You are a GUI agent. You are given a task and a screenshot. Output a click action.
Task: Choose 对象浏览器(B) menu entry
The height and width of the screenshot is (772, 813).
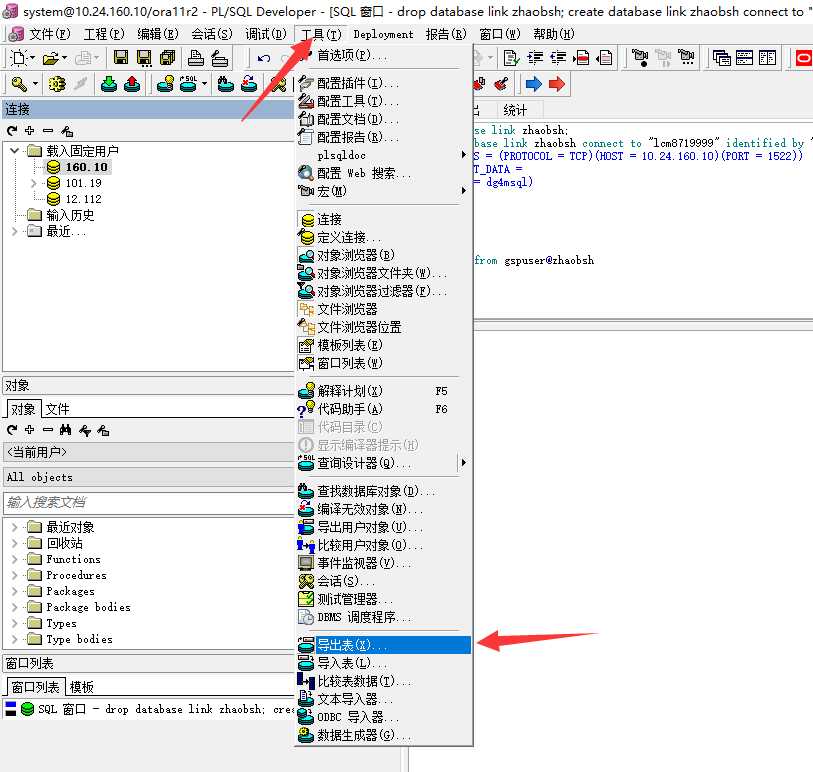point(384,255)
